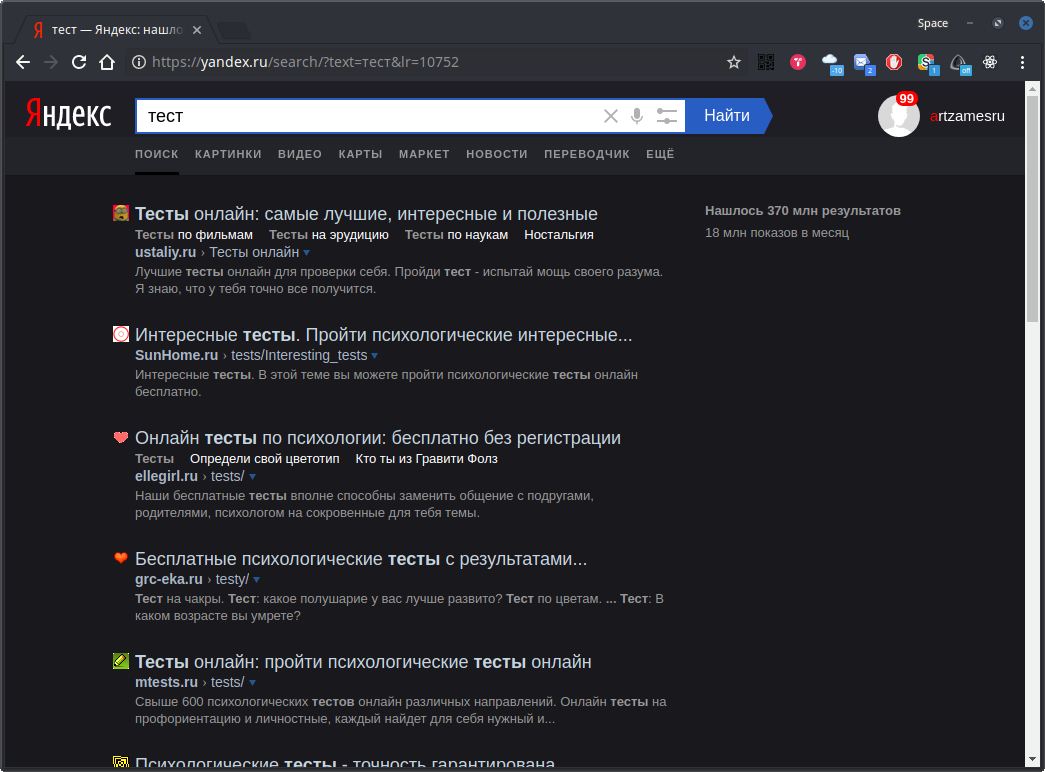This screenshot has height=772, width=1045.
Task: Expand grc-eka.ru result dropdown arrow
Action: pos(257,580)
